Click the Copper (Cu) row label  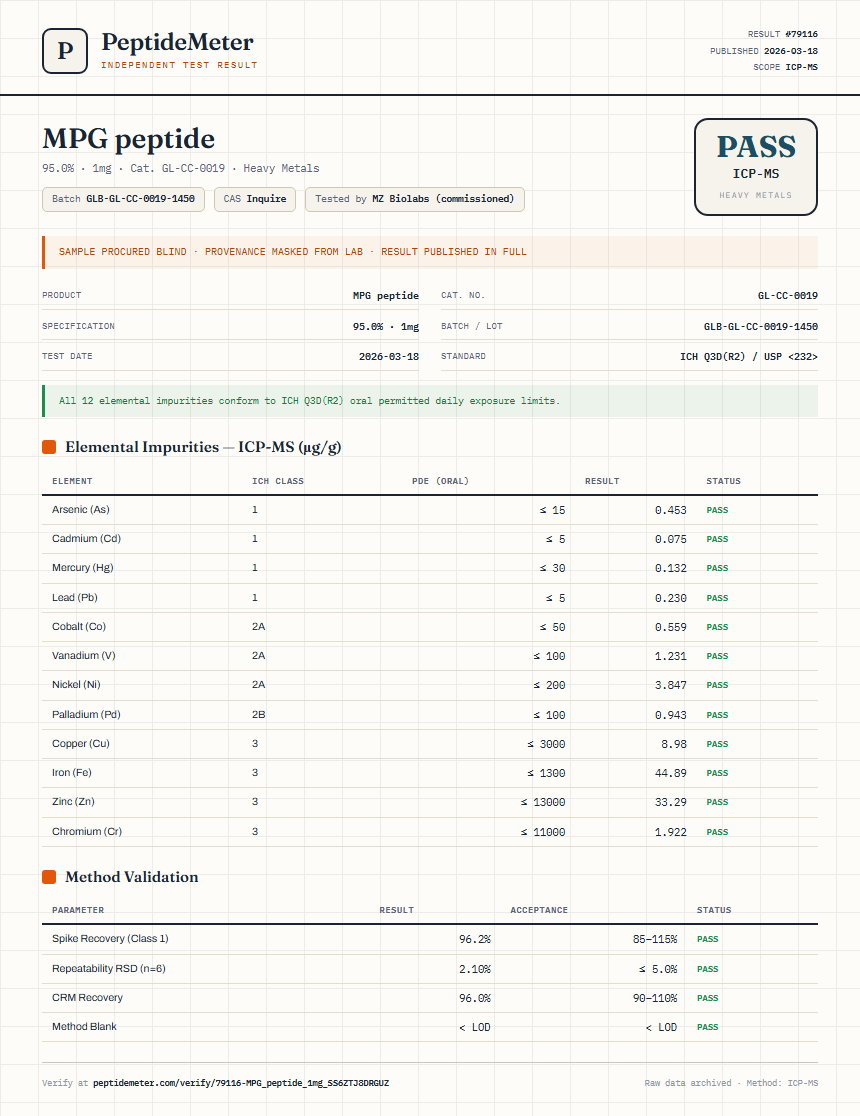80,744
